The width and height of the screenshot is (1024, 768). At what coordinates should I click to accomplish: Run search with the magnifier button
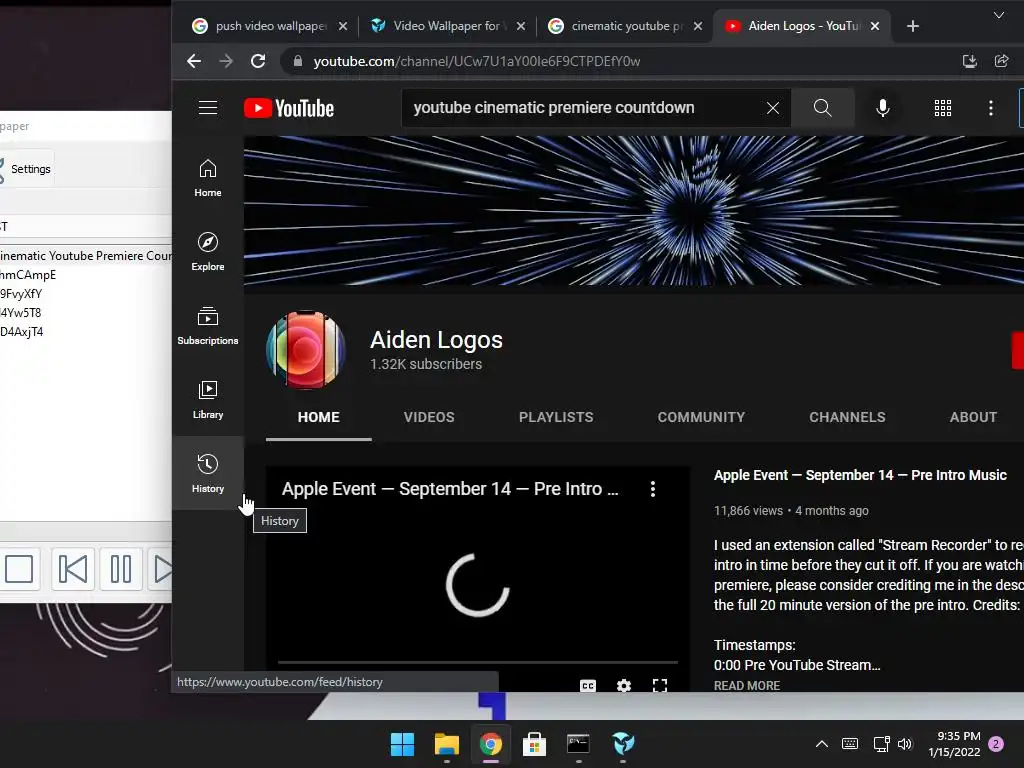point(822,108)
